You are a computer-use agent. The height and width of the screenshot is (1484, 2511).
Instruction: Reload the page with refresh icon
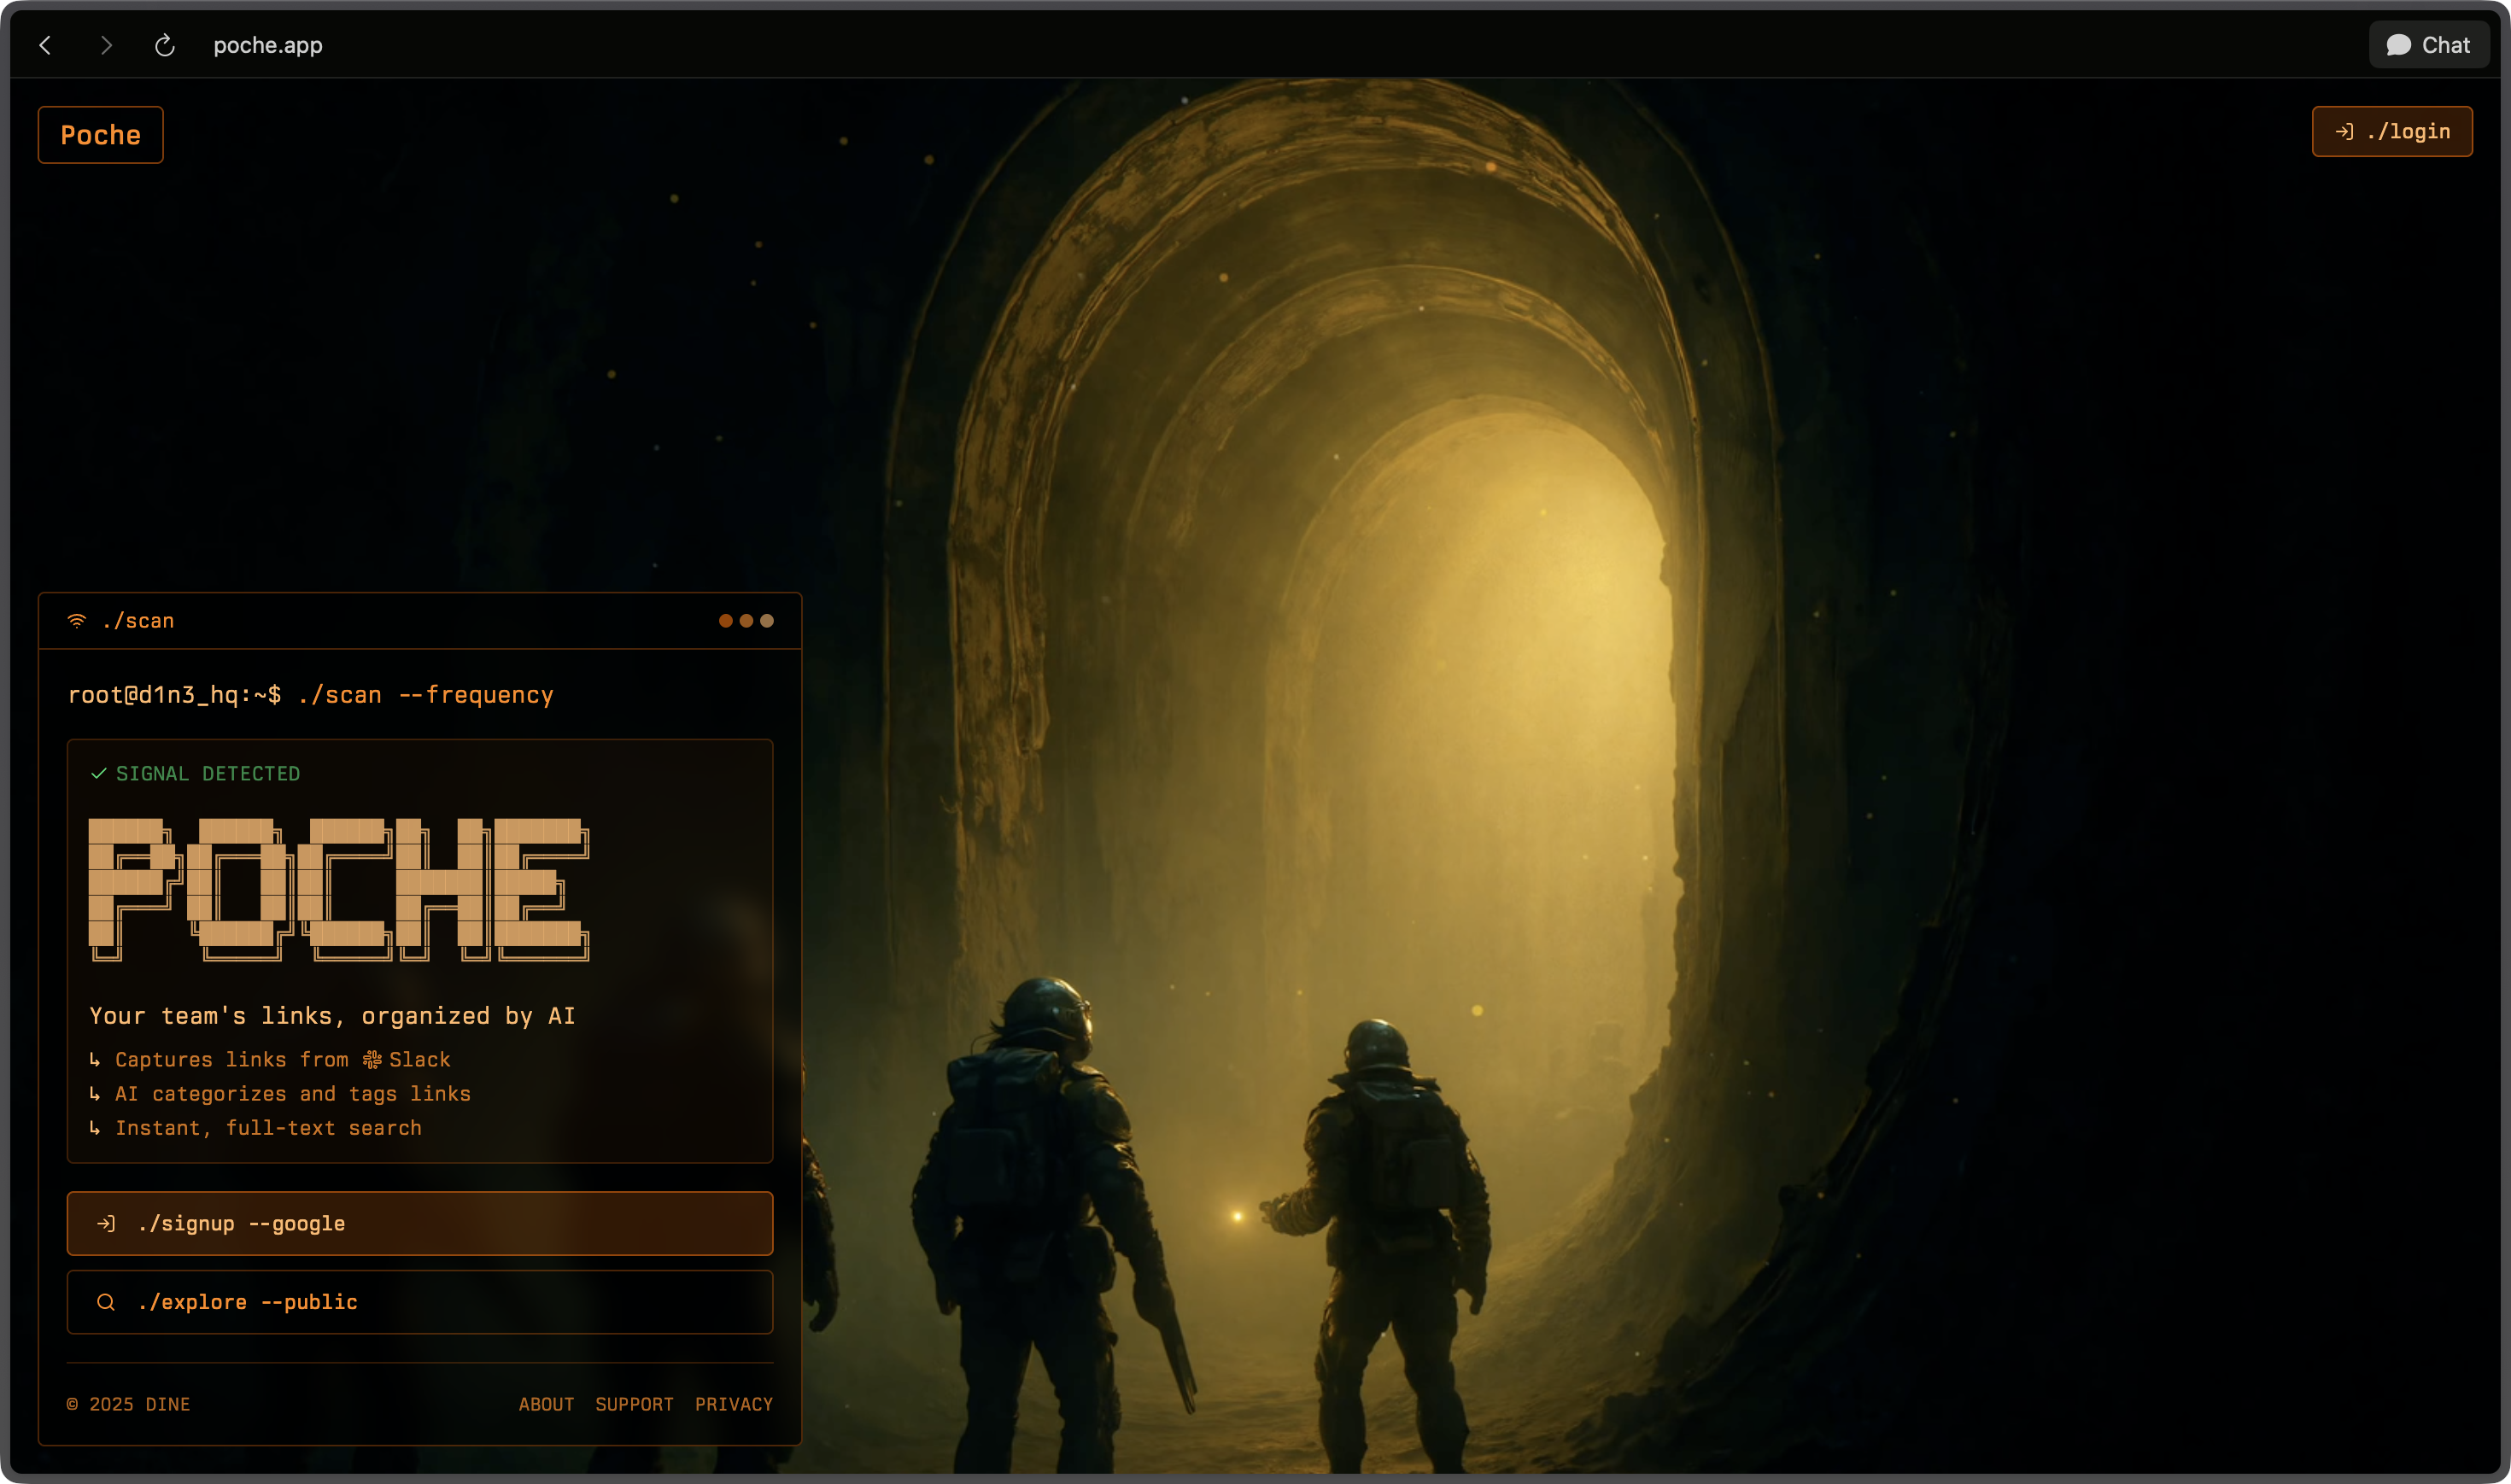165,45
